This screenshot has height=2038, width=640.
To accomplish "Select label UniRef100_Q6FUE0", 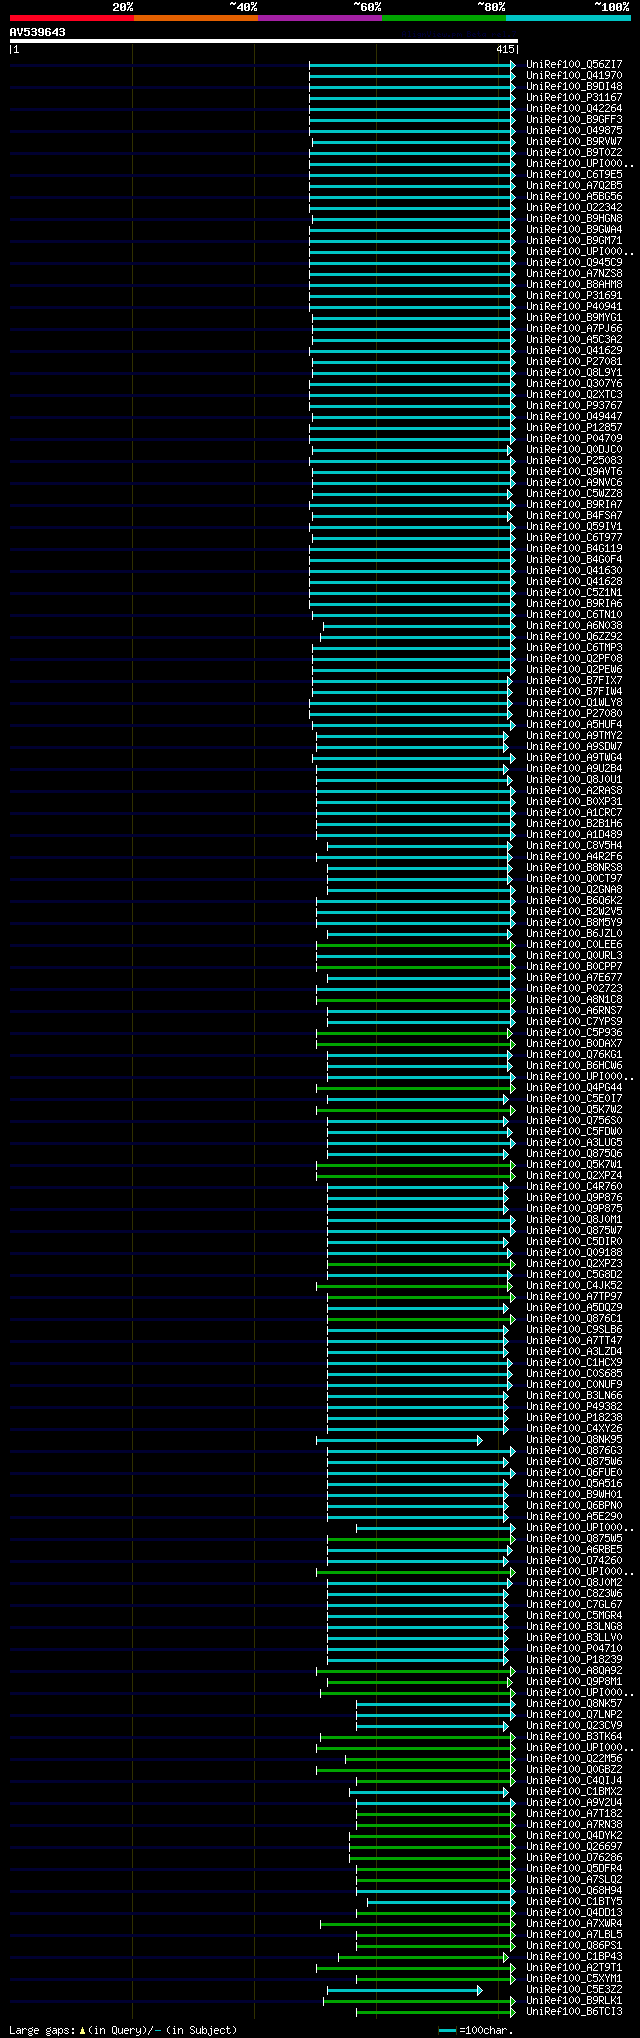I will [x=574, y=1472].
